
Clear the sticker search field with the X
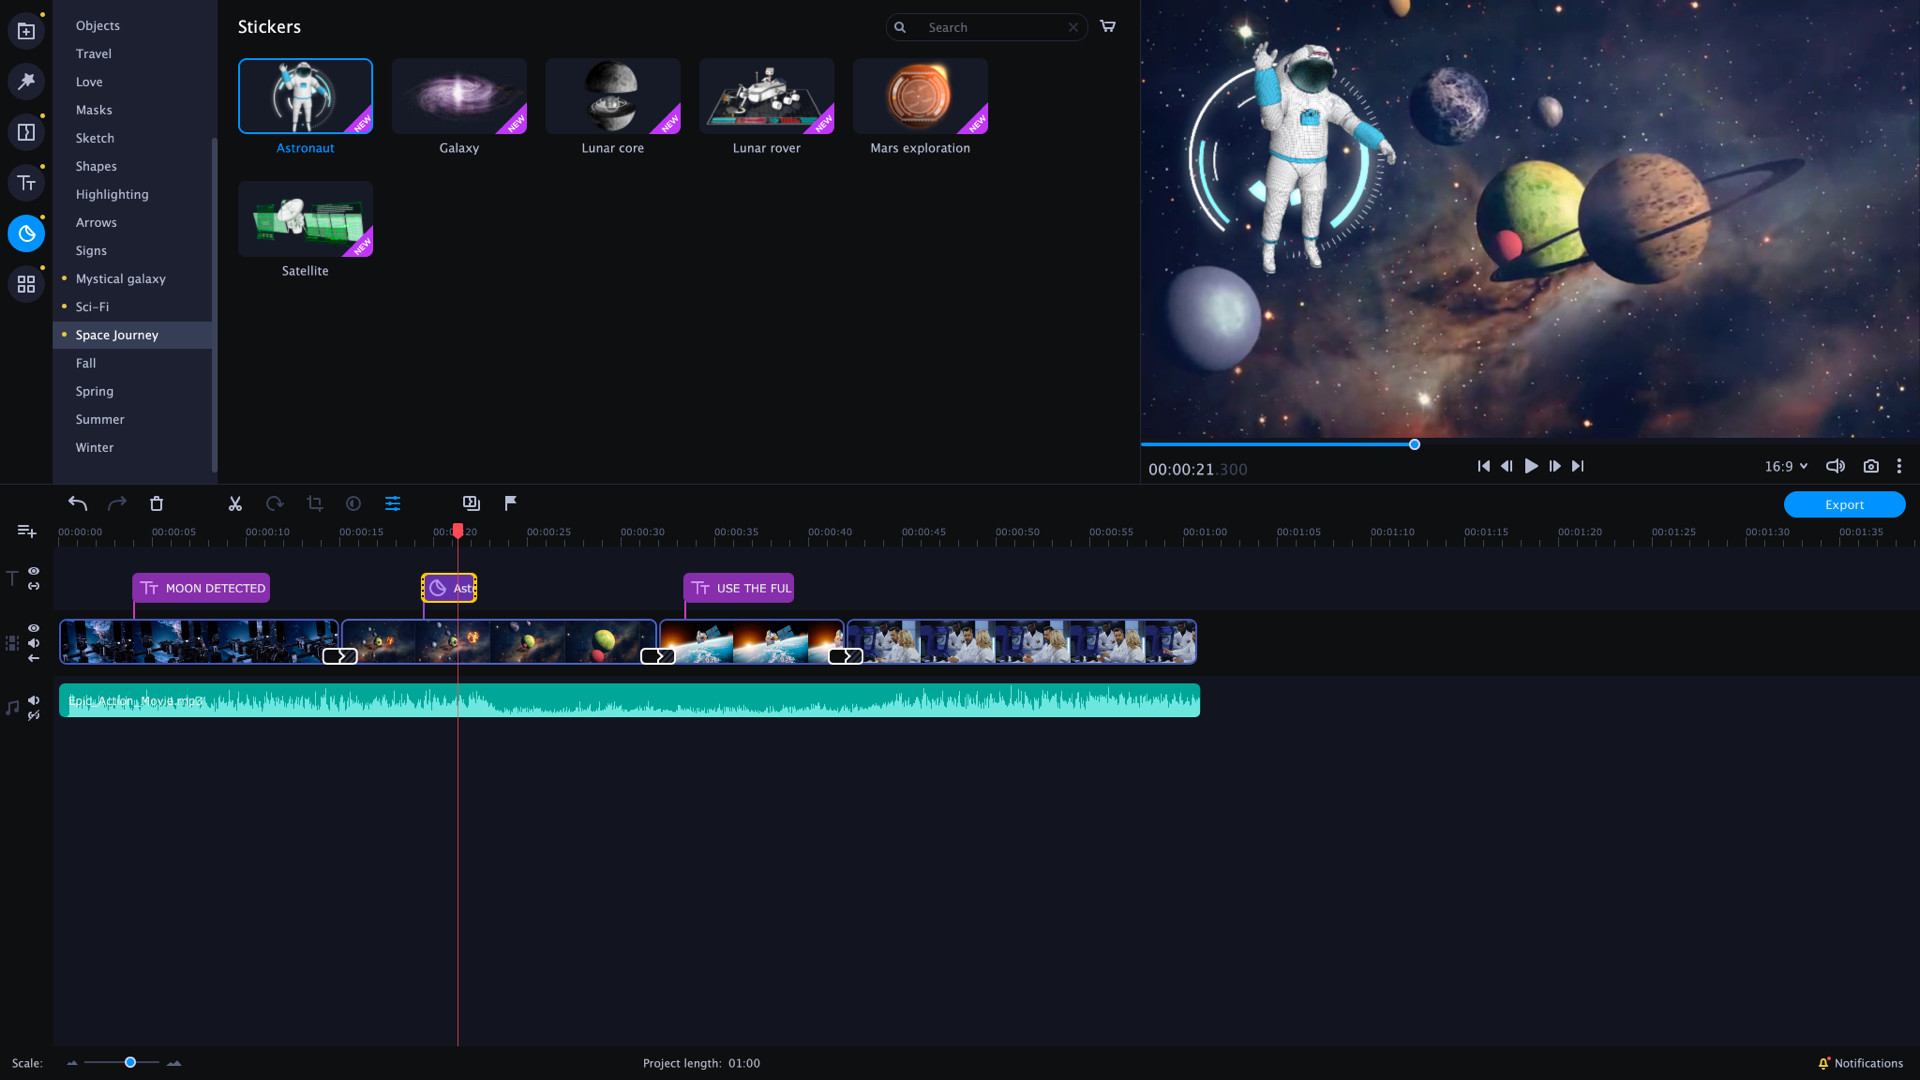[1073, 27]
